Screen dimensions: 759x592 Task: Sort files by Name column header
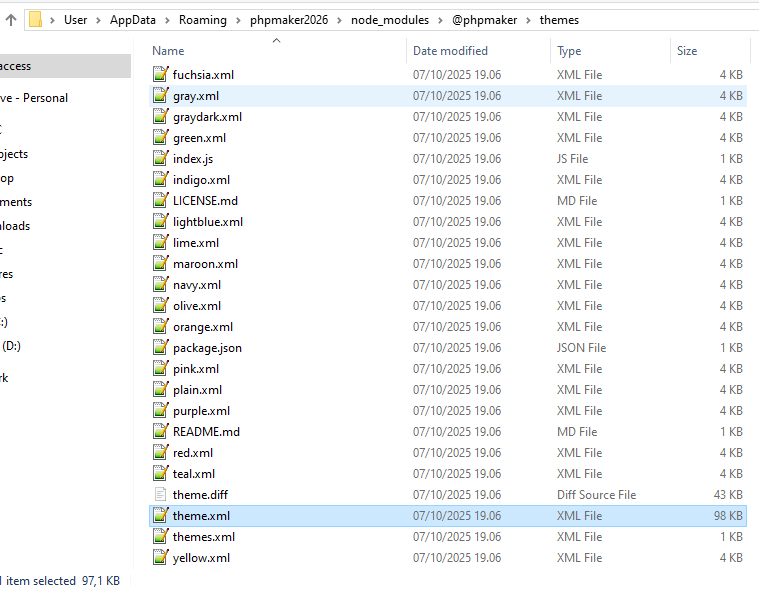[168, 51]
